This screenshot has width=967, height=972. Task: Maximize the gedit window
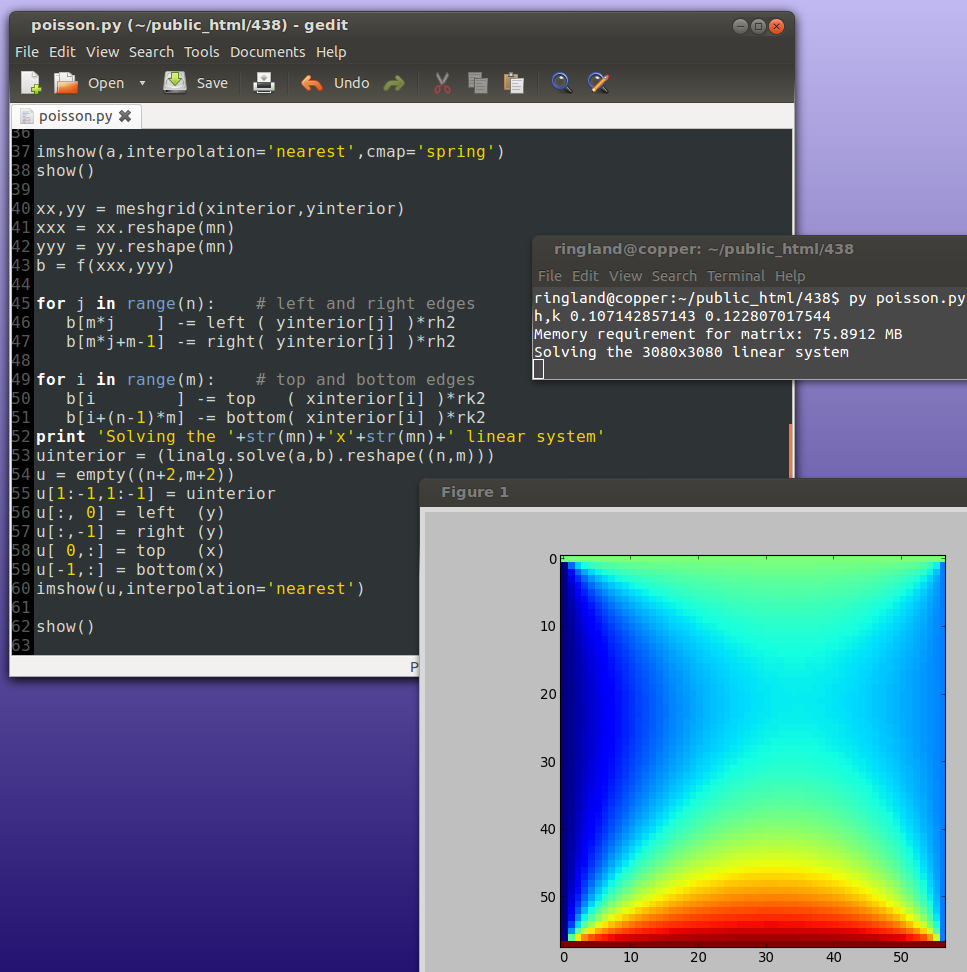point(758,26)
